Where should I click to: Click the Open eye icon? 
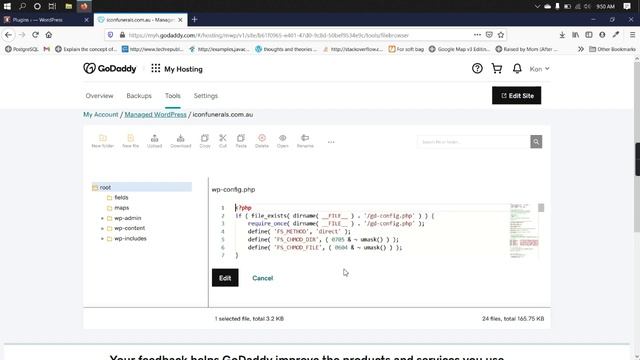282,141
